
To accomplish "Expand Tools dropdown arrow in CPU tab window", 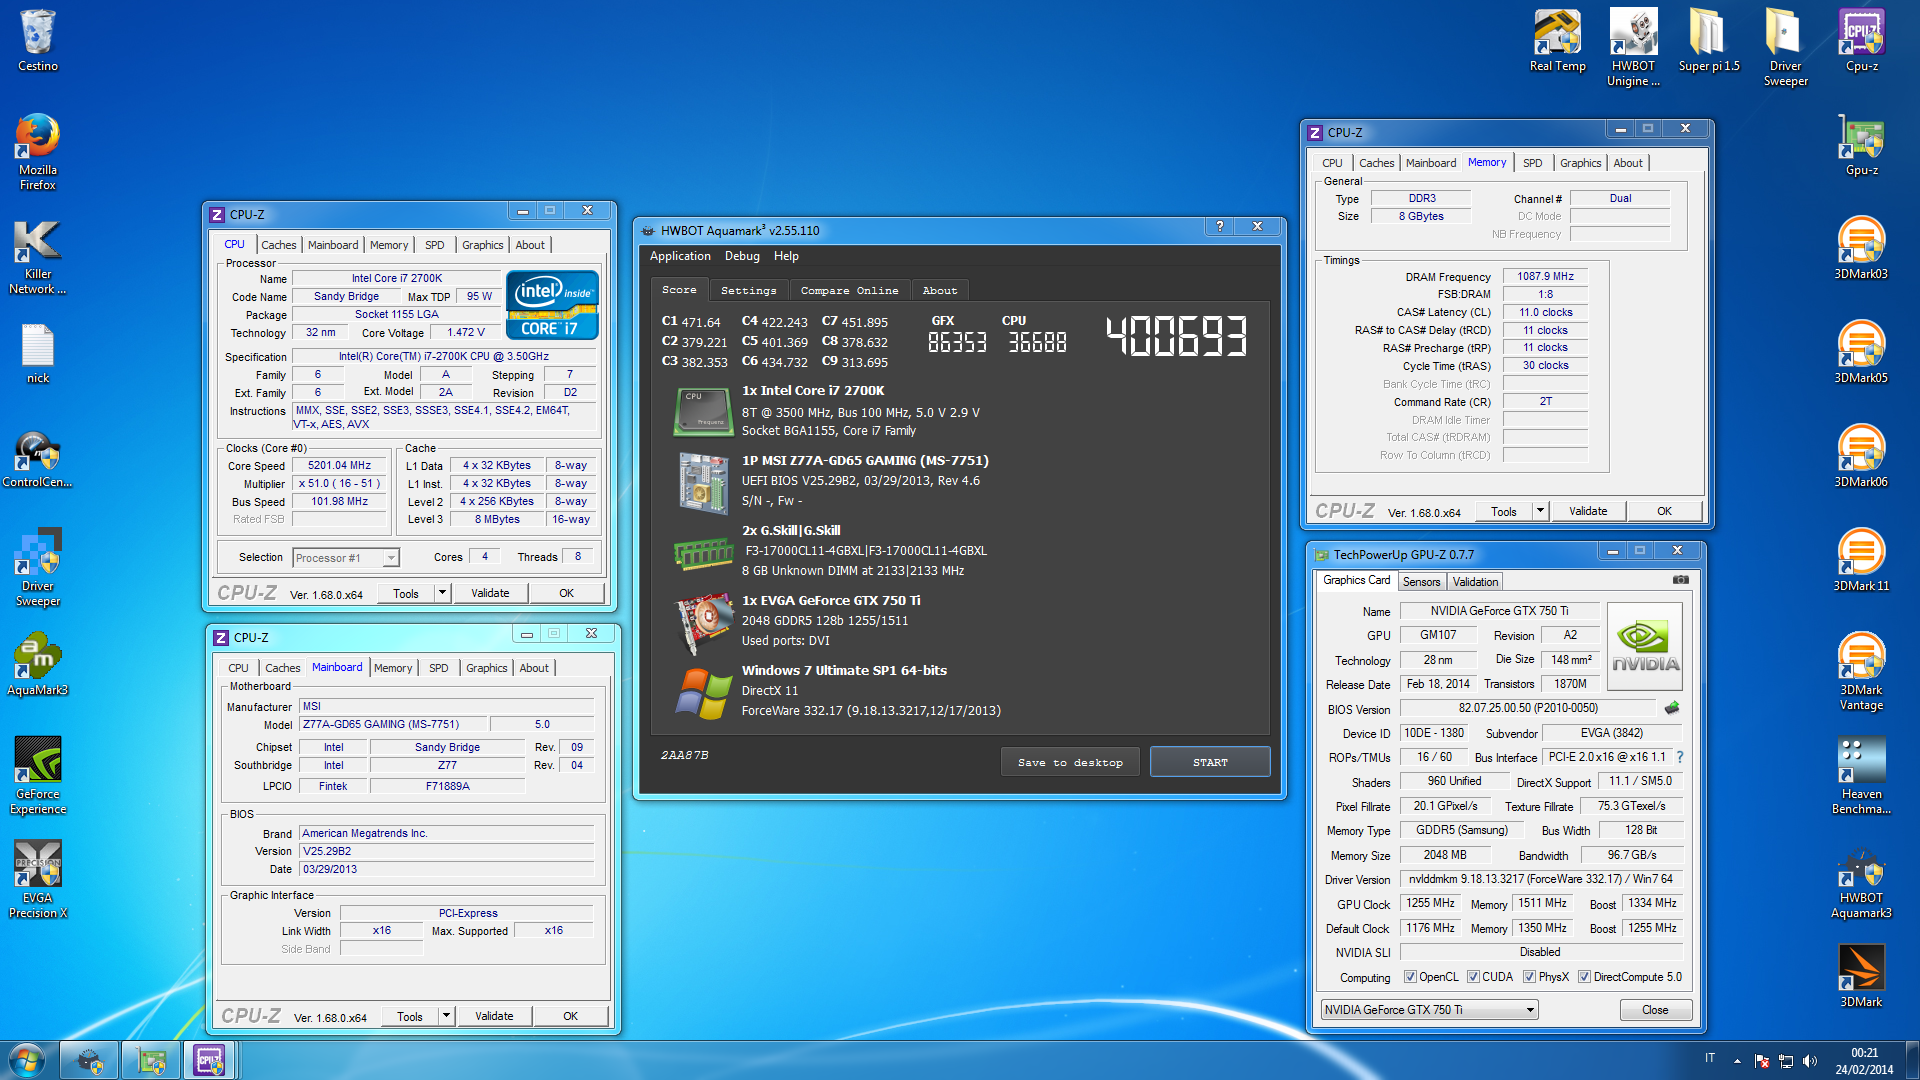I will (442, 593).
